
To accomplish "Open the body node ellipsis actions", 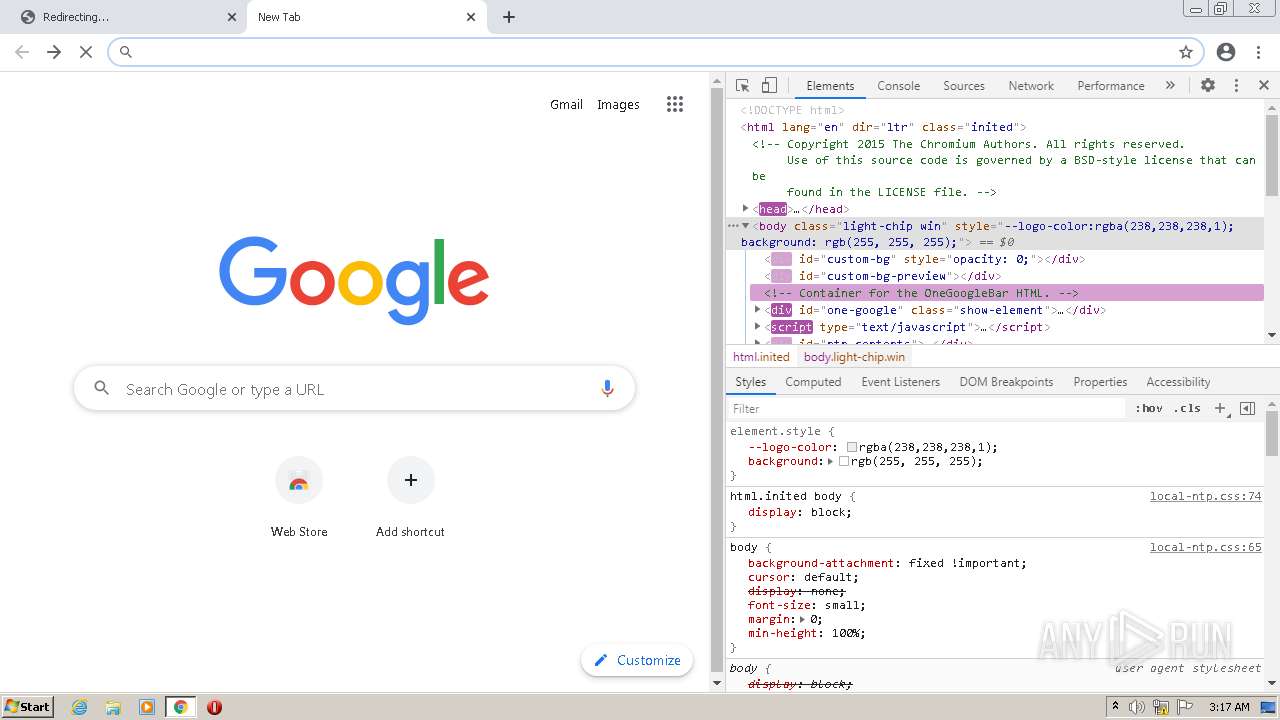I will (x=732, y=226).
